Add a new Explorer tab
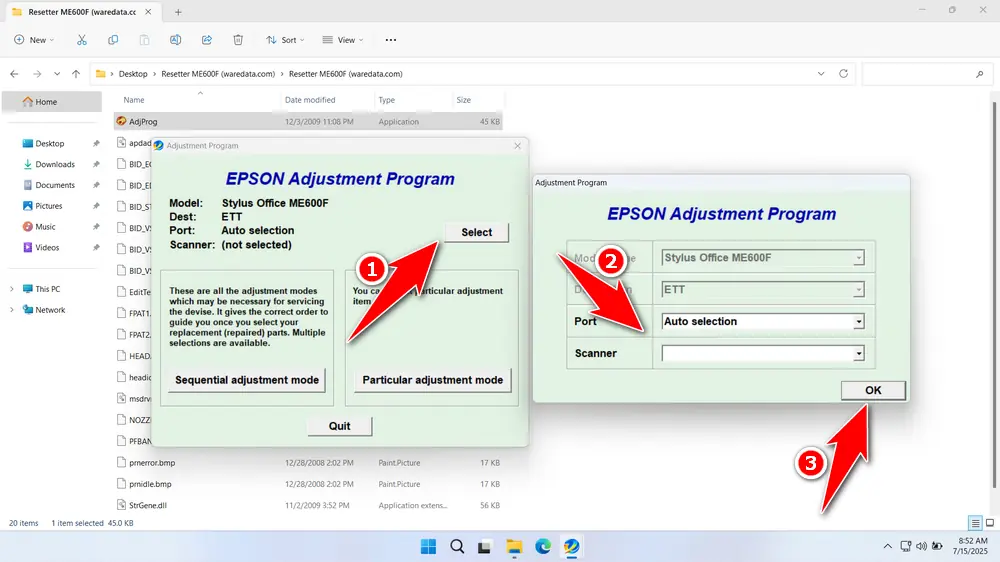The image size is (1000, 562). tap(179, 12)
